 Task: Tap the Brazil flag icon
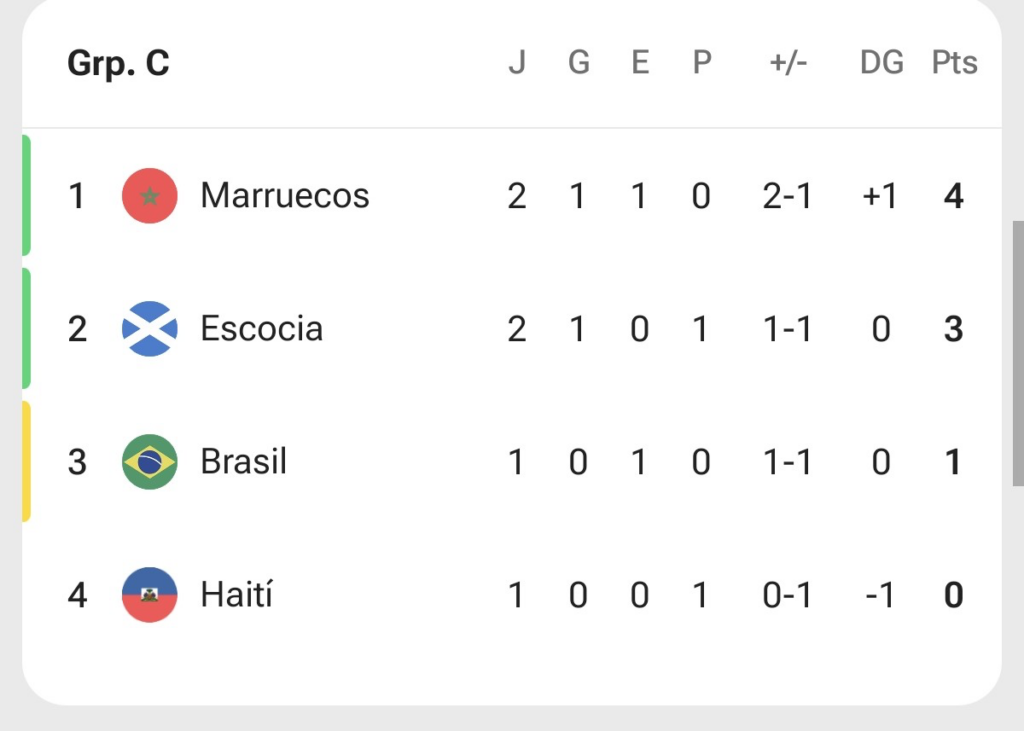(150, 462)
